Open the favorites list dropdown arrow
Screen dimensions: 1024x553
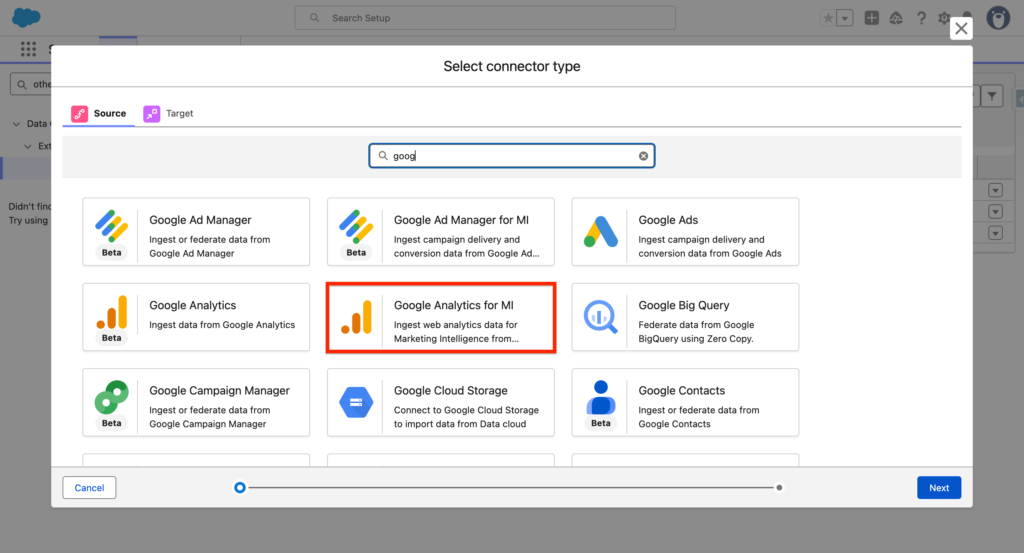845,18
